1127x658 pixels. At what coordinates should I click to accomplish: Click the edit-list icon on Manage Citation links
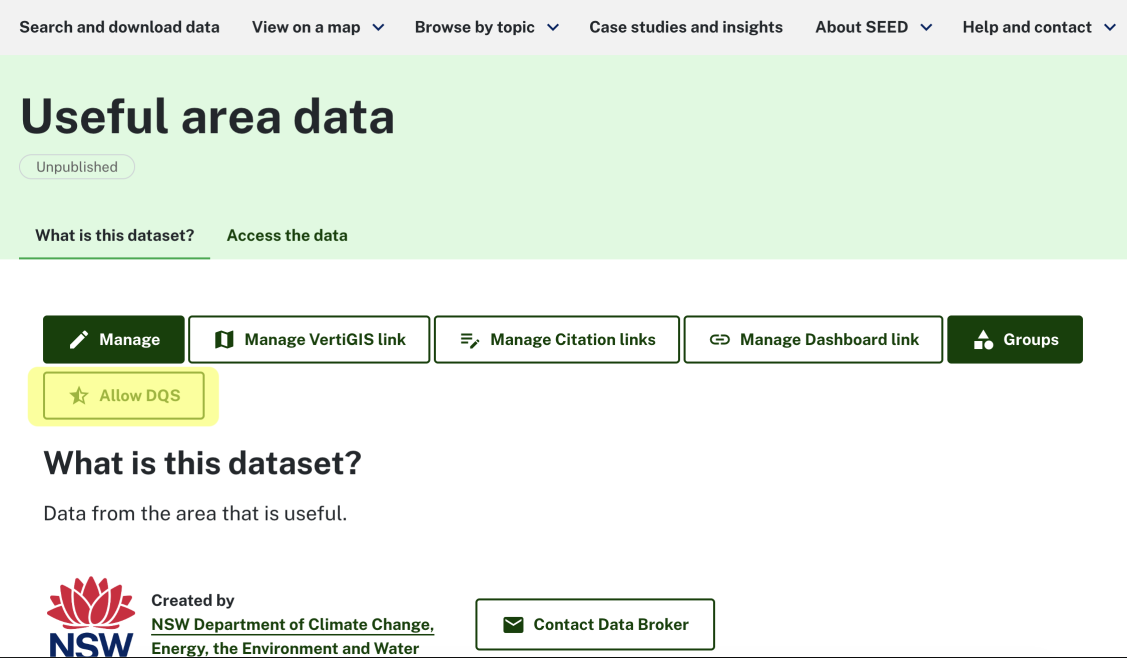(469, 340)
